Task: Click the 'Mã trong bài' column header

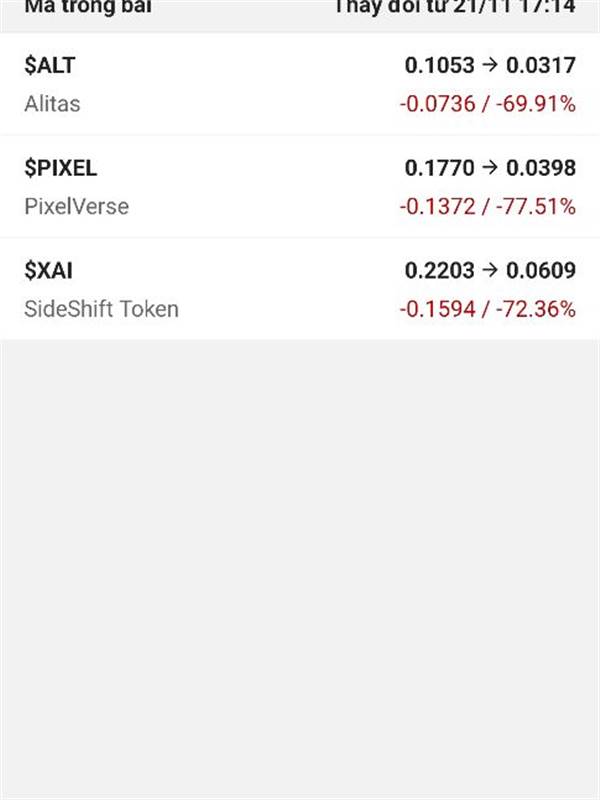Action: [x=88, y=7]
